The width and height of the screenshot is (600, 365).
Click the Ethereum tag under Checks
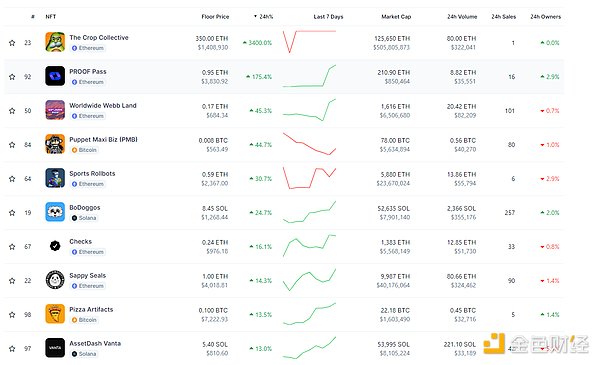click(x=88, y=252)
